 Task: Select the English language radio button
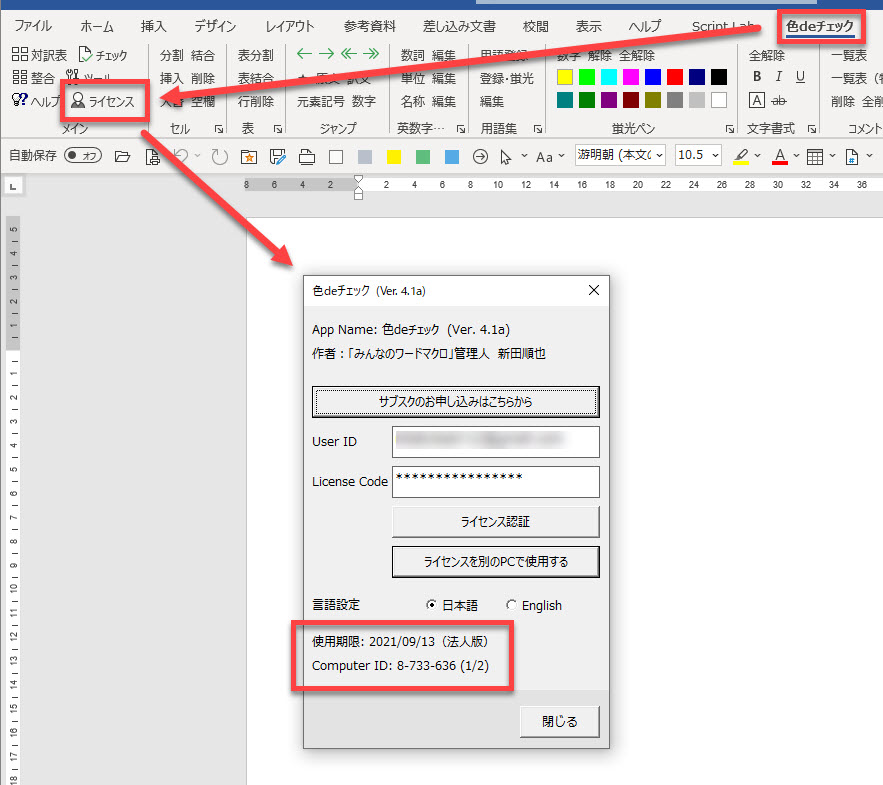tap(512, 605)
